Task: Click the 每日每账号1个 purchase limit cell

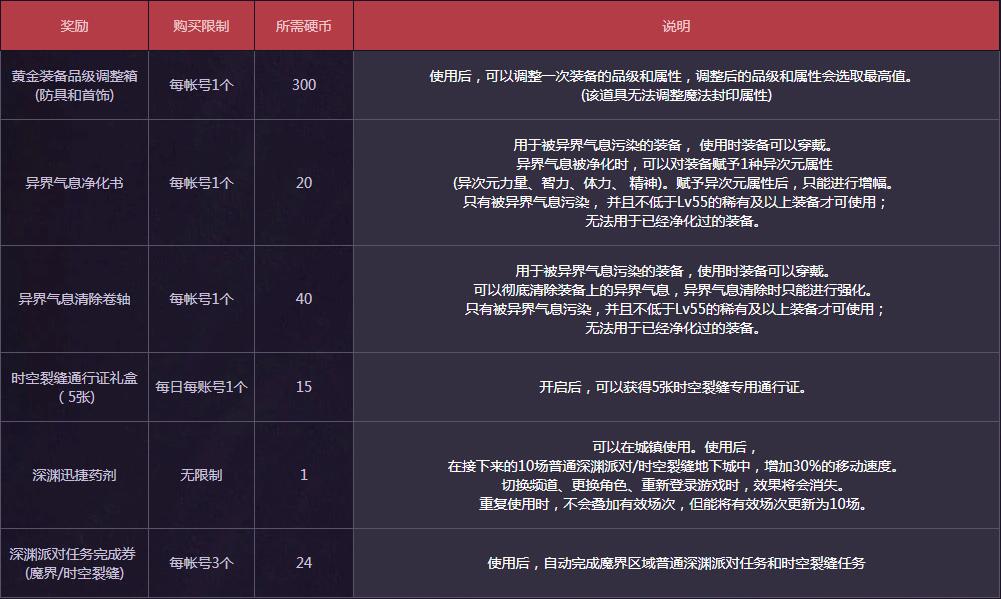Action: (201, 387)
